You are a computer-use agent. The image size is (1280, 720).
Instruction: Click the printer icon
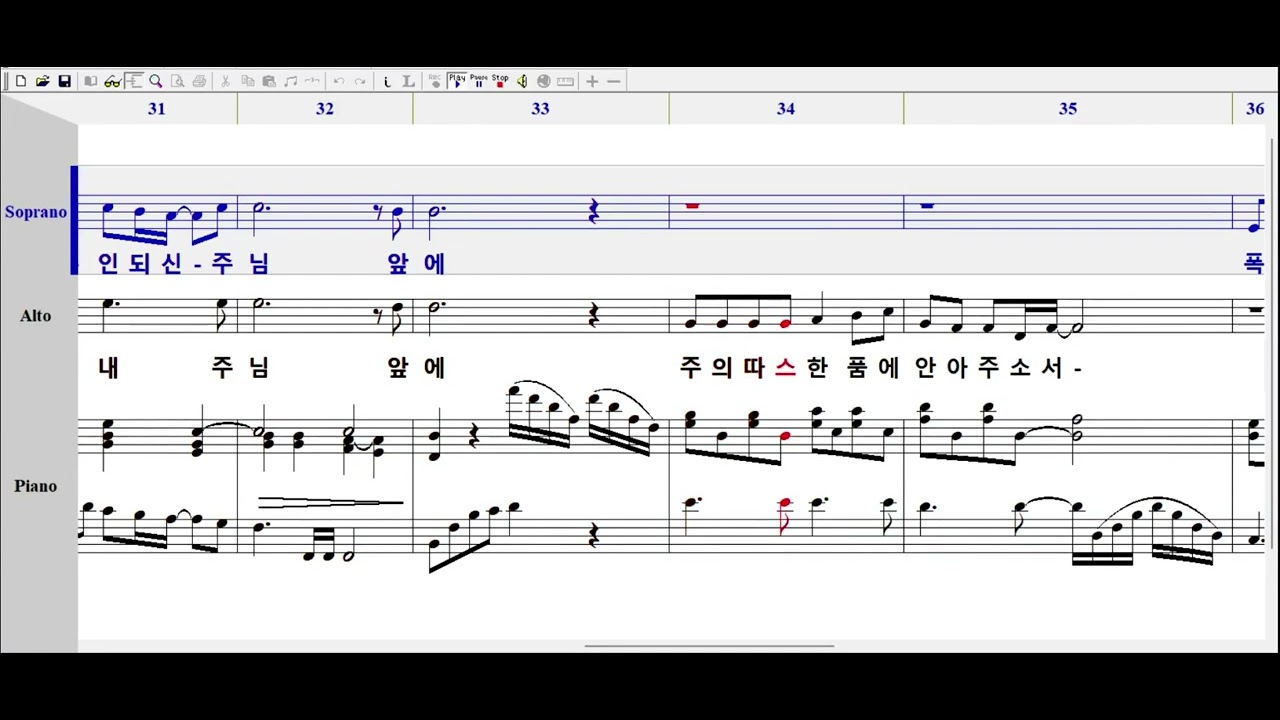199,81
